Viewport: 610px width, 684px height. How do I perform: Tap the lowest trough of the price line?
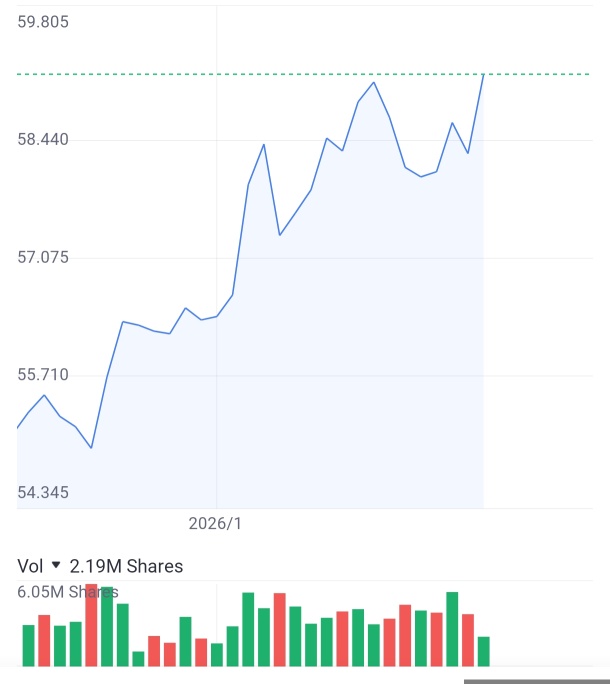tap(91, 448)
